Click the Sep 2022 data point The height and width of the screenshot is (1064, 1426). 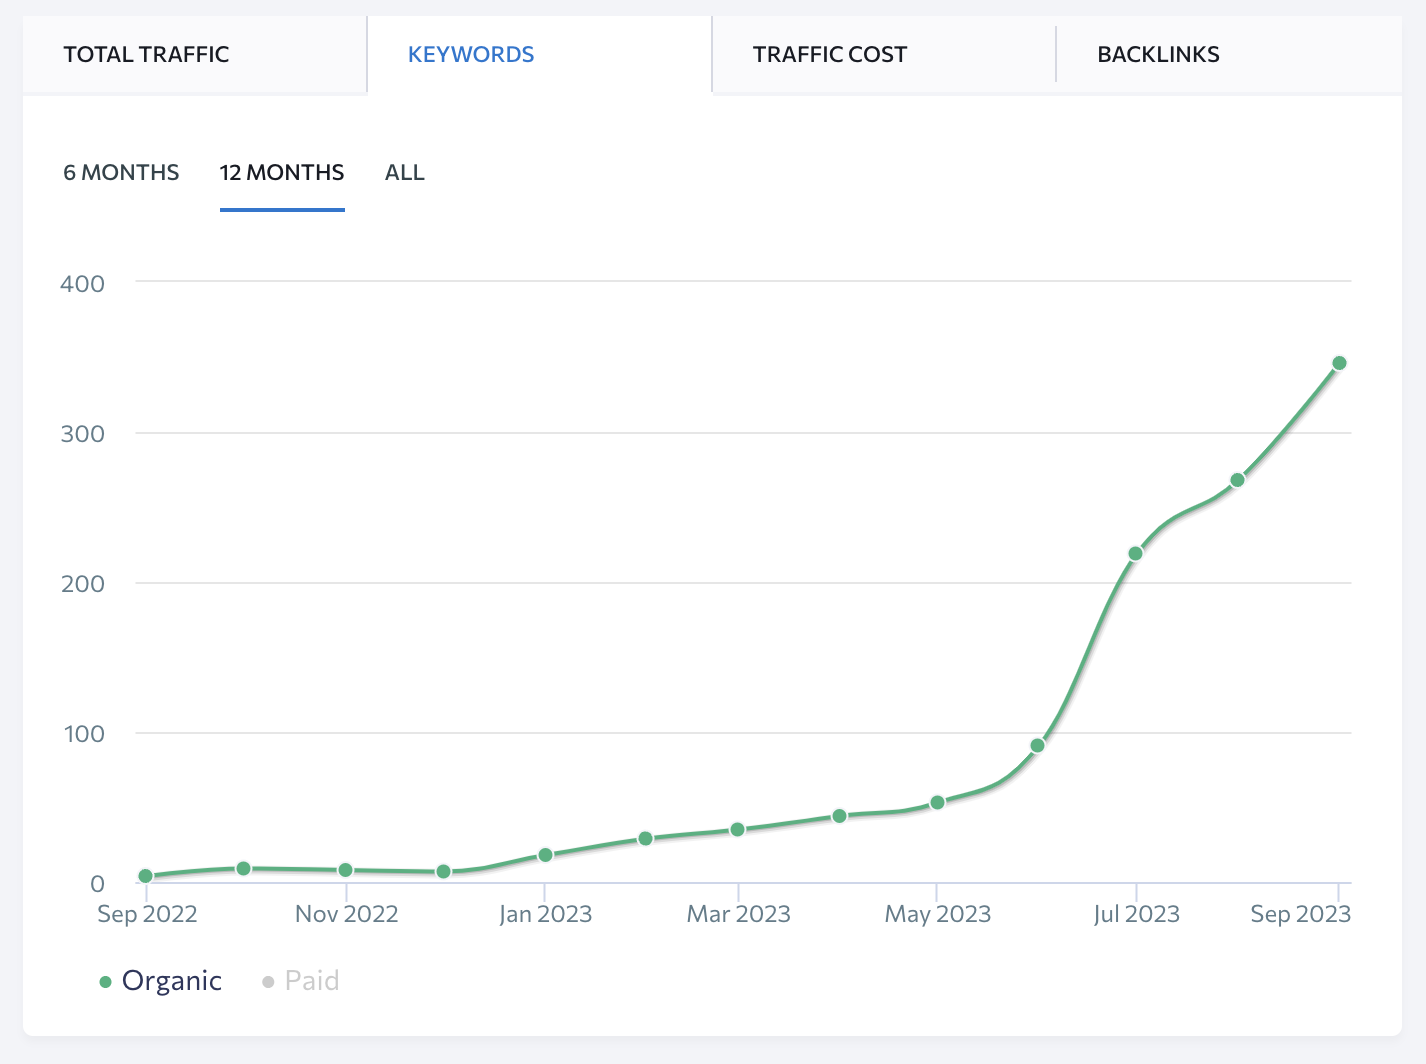145,876
